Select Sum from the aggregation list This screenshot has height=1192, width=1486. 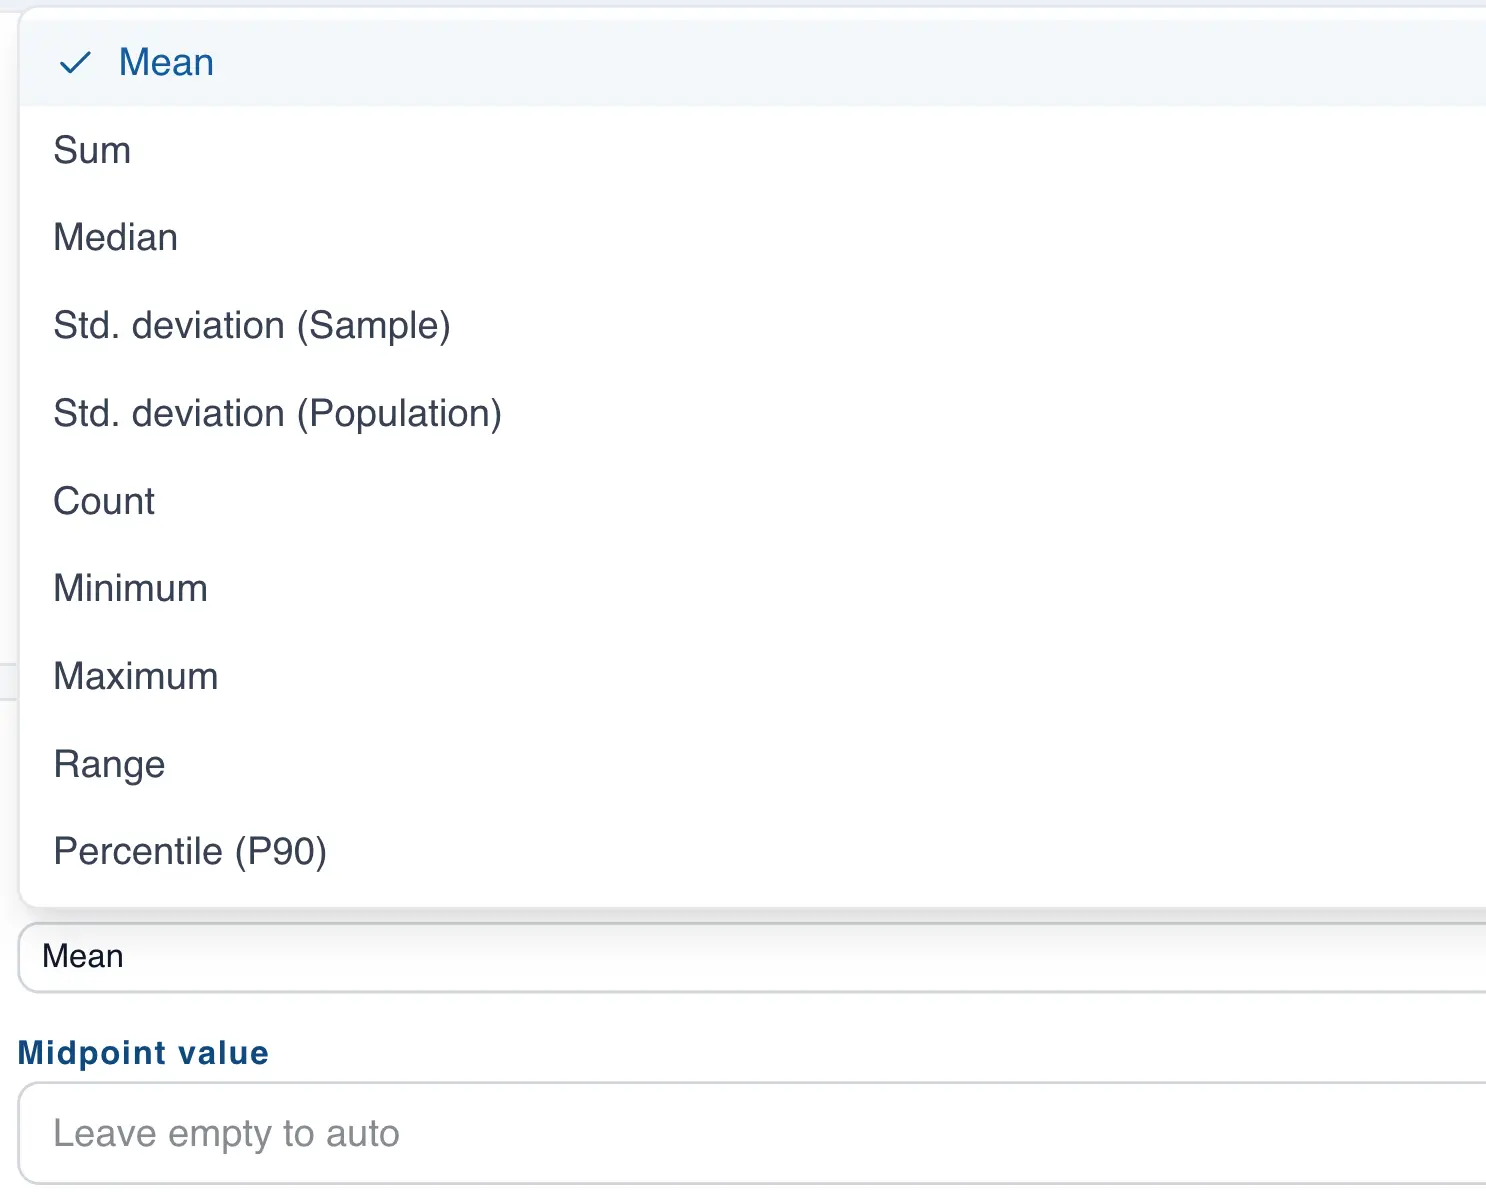(x=92, y=150)
